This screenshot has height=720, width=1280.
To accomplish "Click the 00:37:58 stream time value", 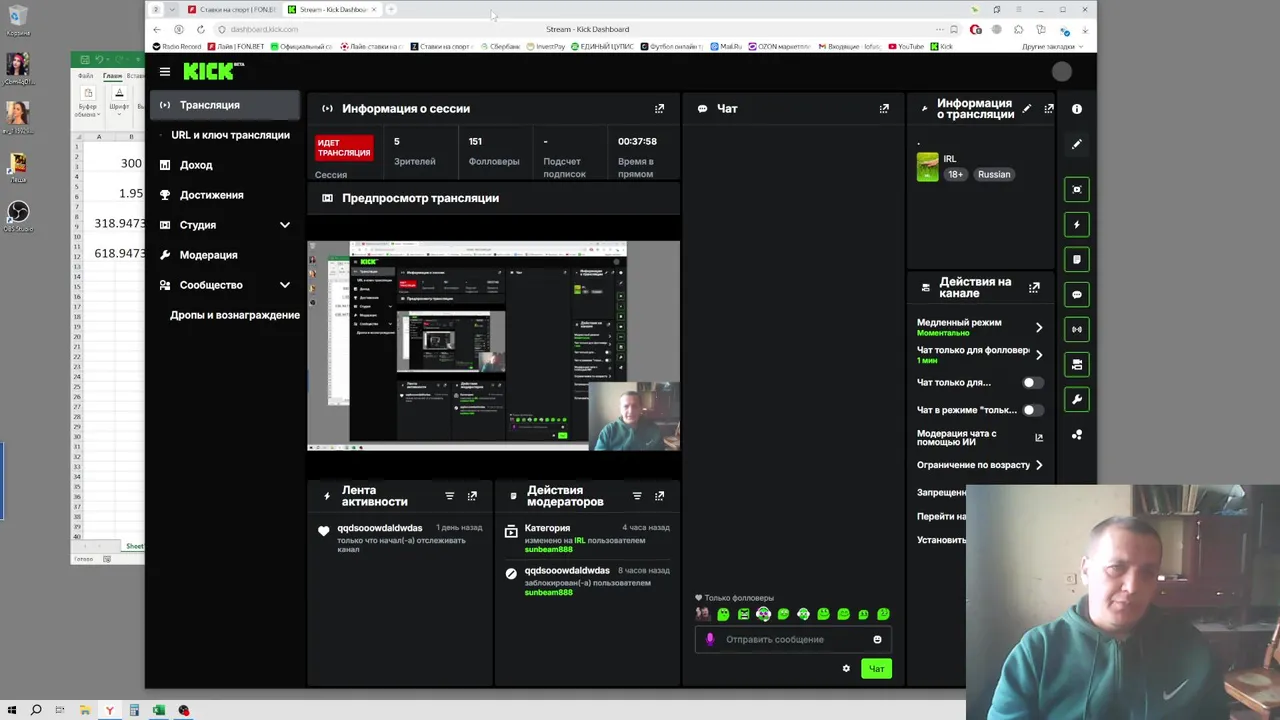I will point(637,141).
